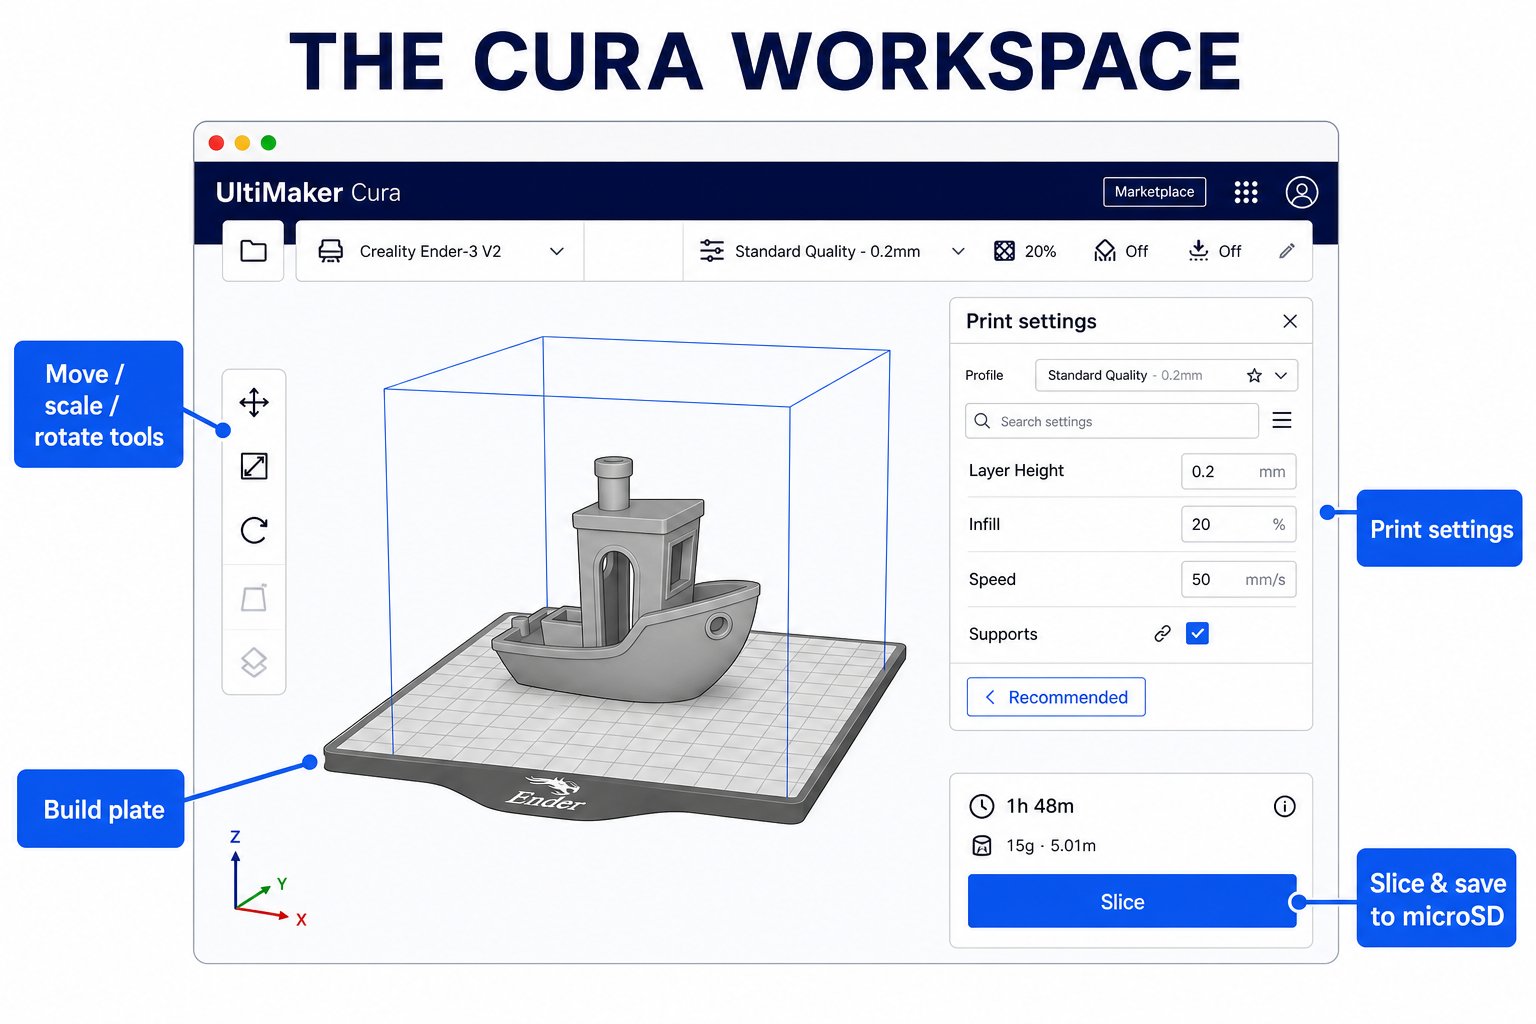Select the Rotate tool

click(x=254, y=530)
